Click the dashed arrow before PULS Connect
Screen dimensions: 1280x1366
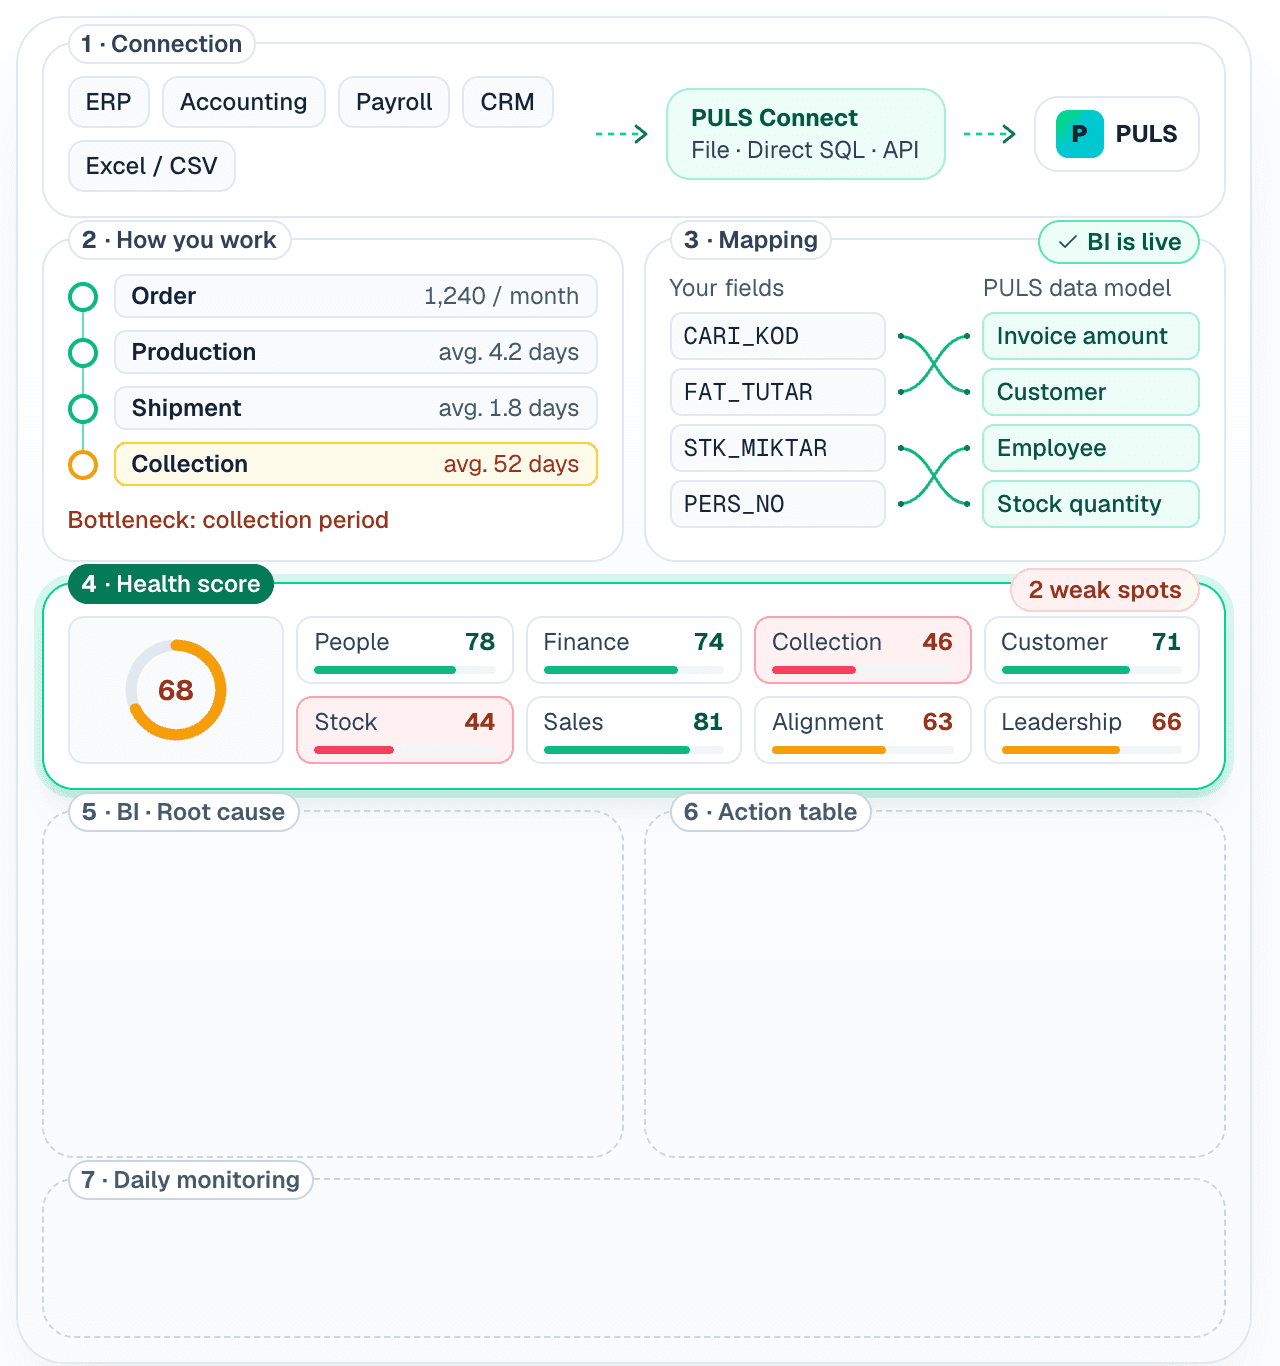point(622,134)
